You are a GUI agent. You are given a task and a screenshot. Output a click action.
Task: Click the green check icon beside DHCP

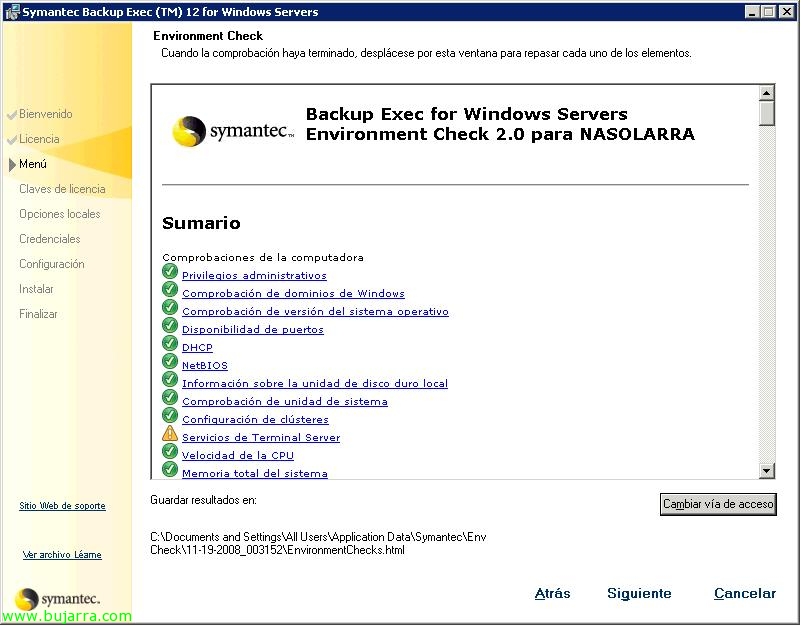tap(170, 343)
